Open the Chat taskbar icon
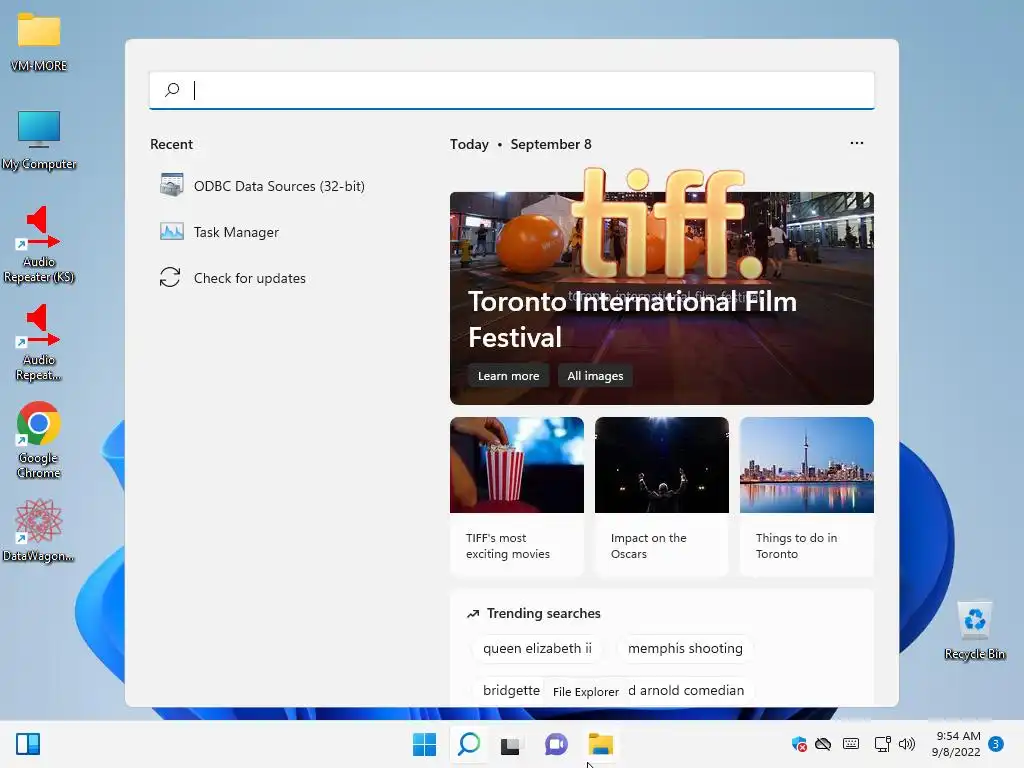Image resolution: width=1024 pixels, height=768 pixels. point(556,744)
